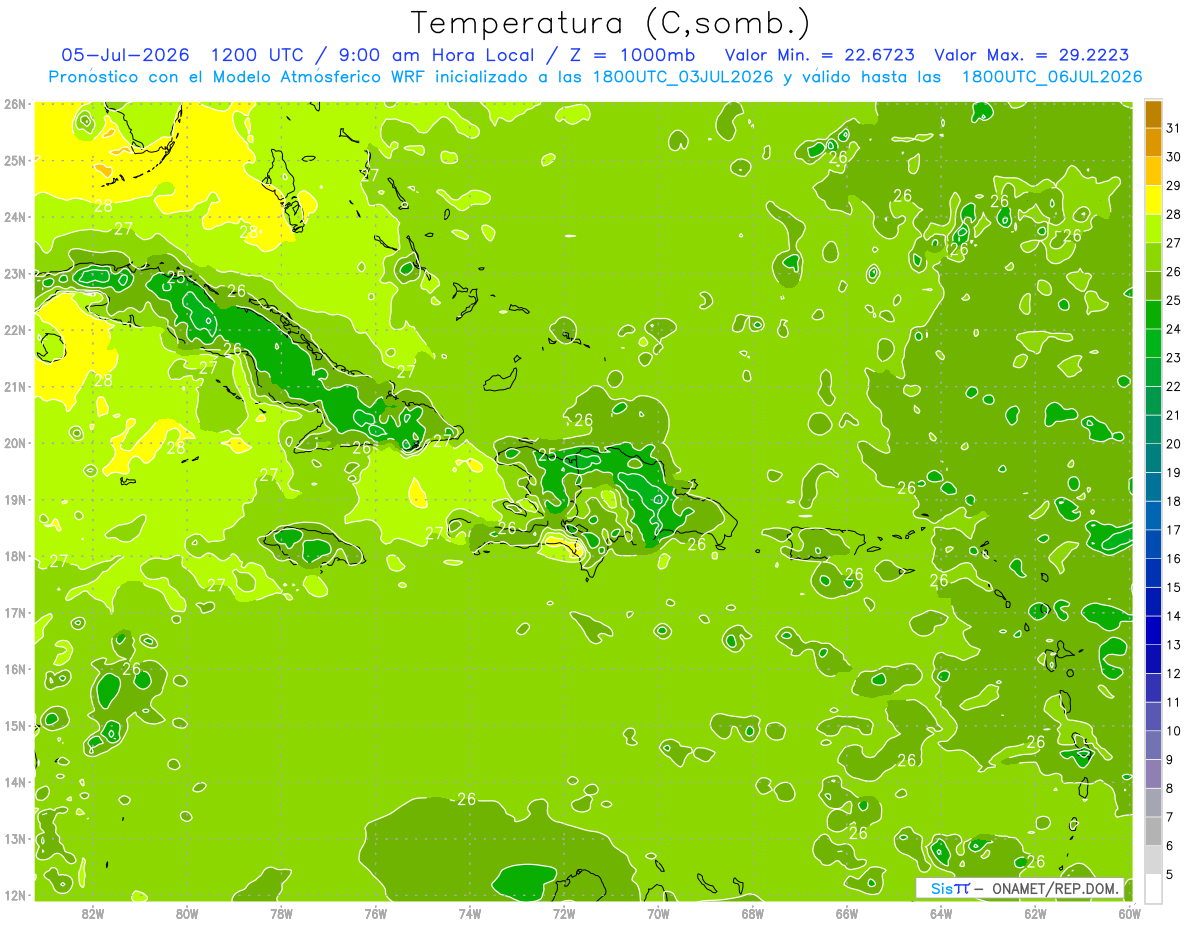Click the 66W longitude axis label
This screenshot has width=1200, height=927.
click(846, 913)
